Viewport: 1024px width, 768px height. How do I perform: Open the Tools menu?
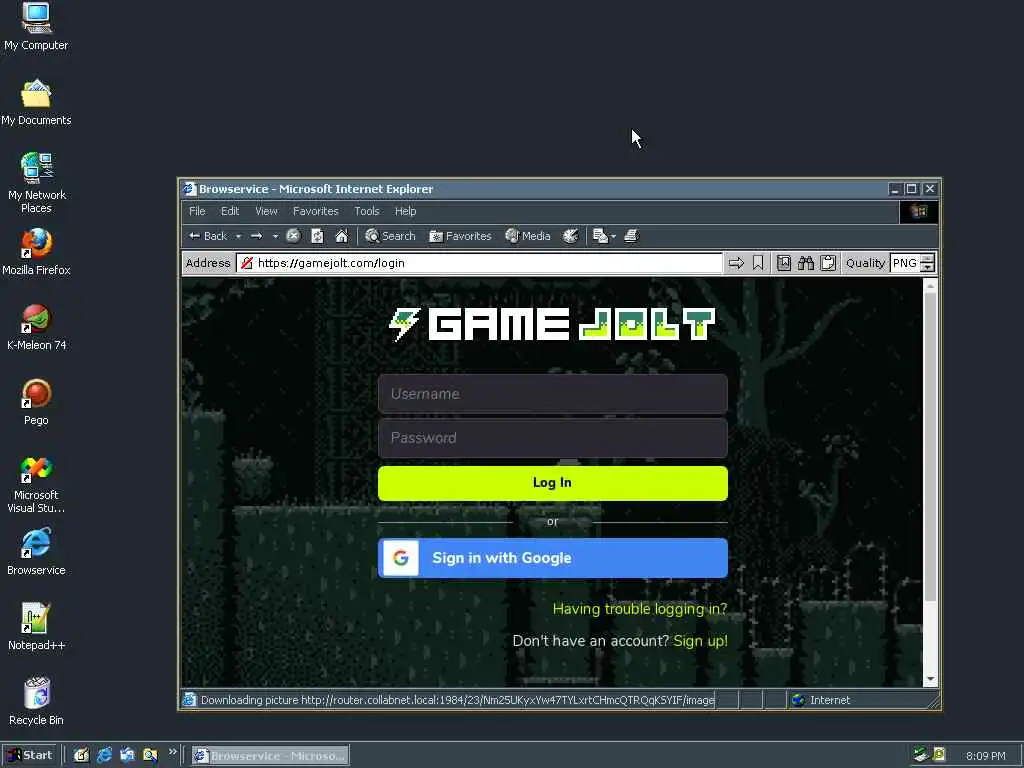[366, 212]
